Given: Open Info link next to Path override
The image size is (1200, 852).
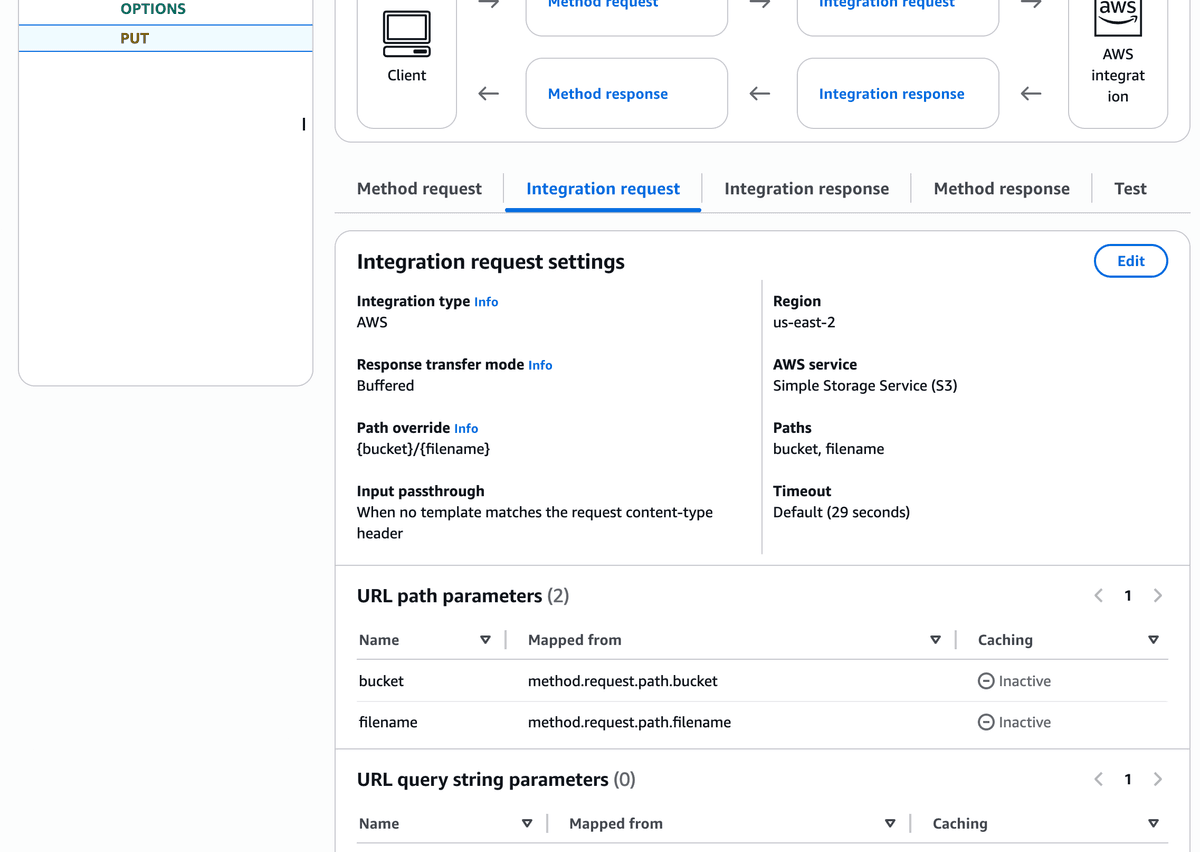Looking at the screenshot, I should [466, 429].
